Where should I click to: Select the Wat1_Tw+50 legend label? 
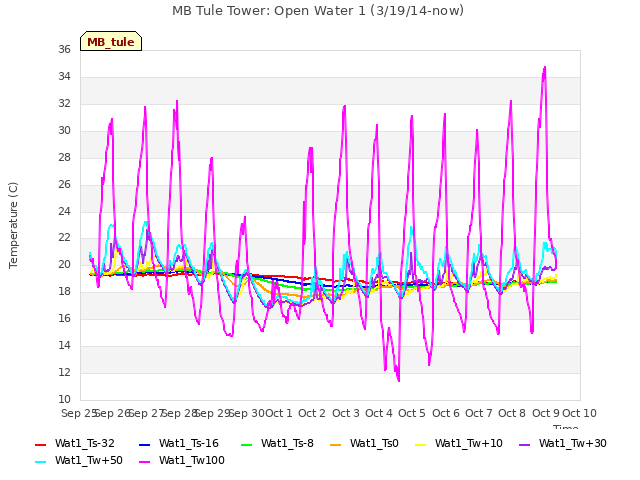coord(89,460)
